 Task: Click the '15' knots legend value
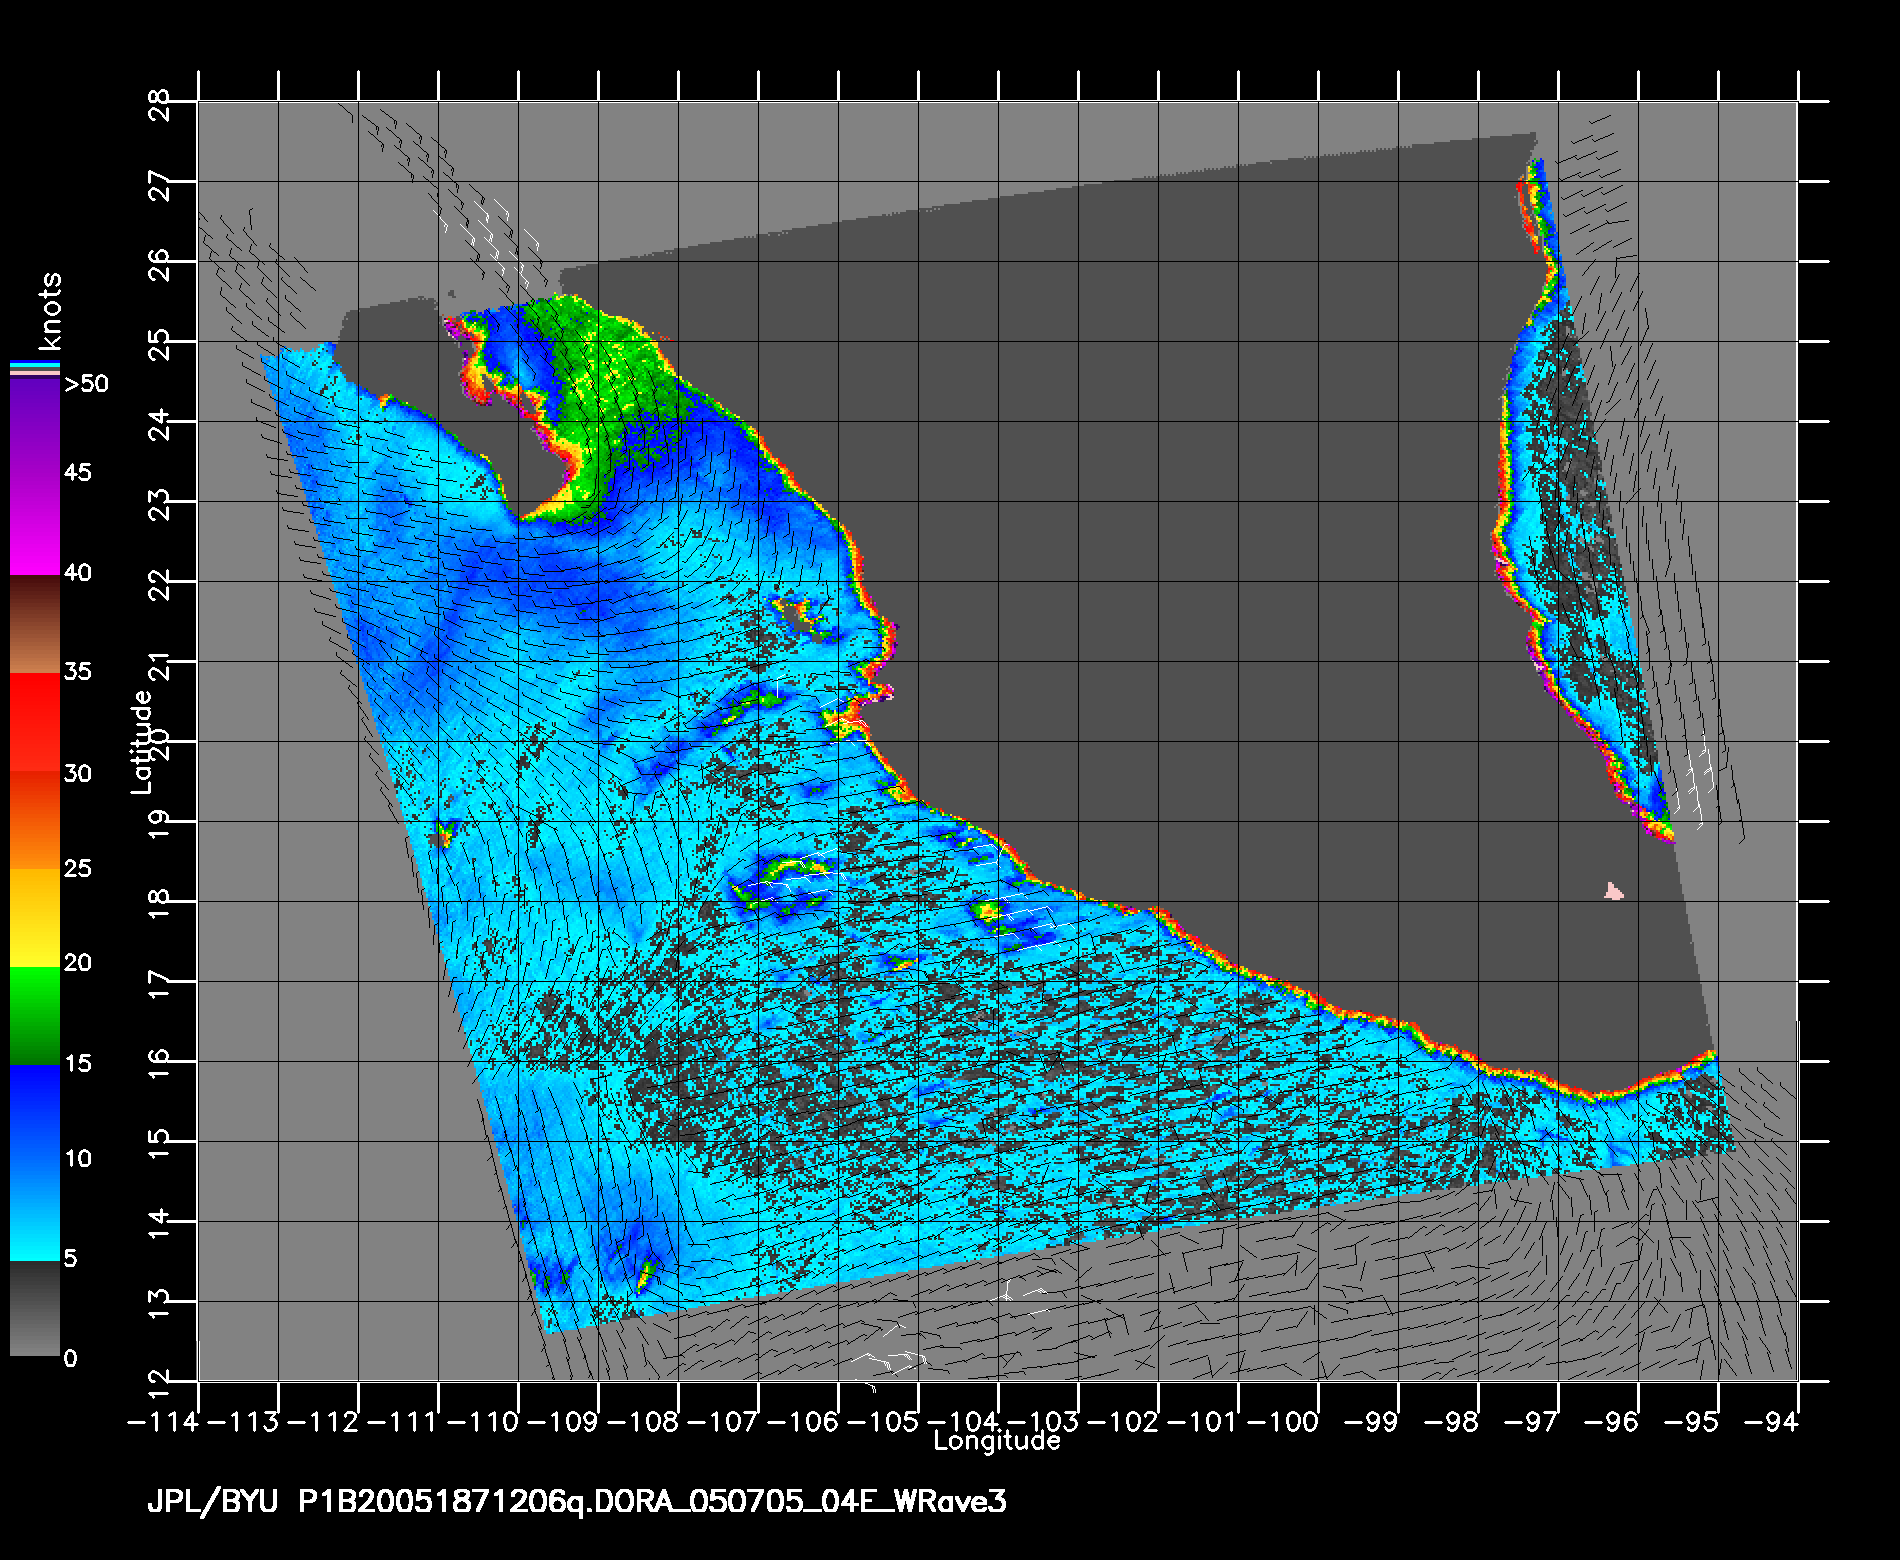[78, 1064]
